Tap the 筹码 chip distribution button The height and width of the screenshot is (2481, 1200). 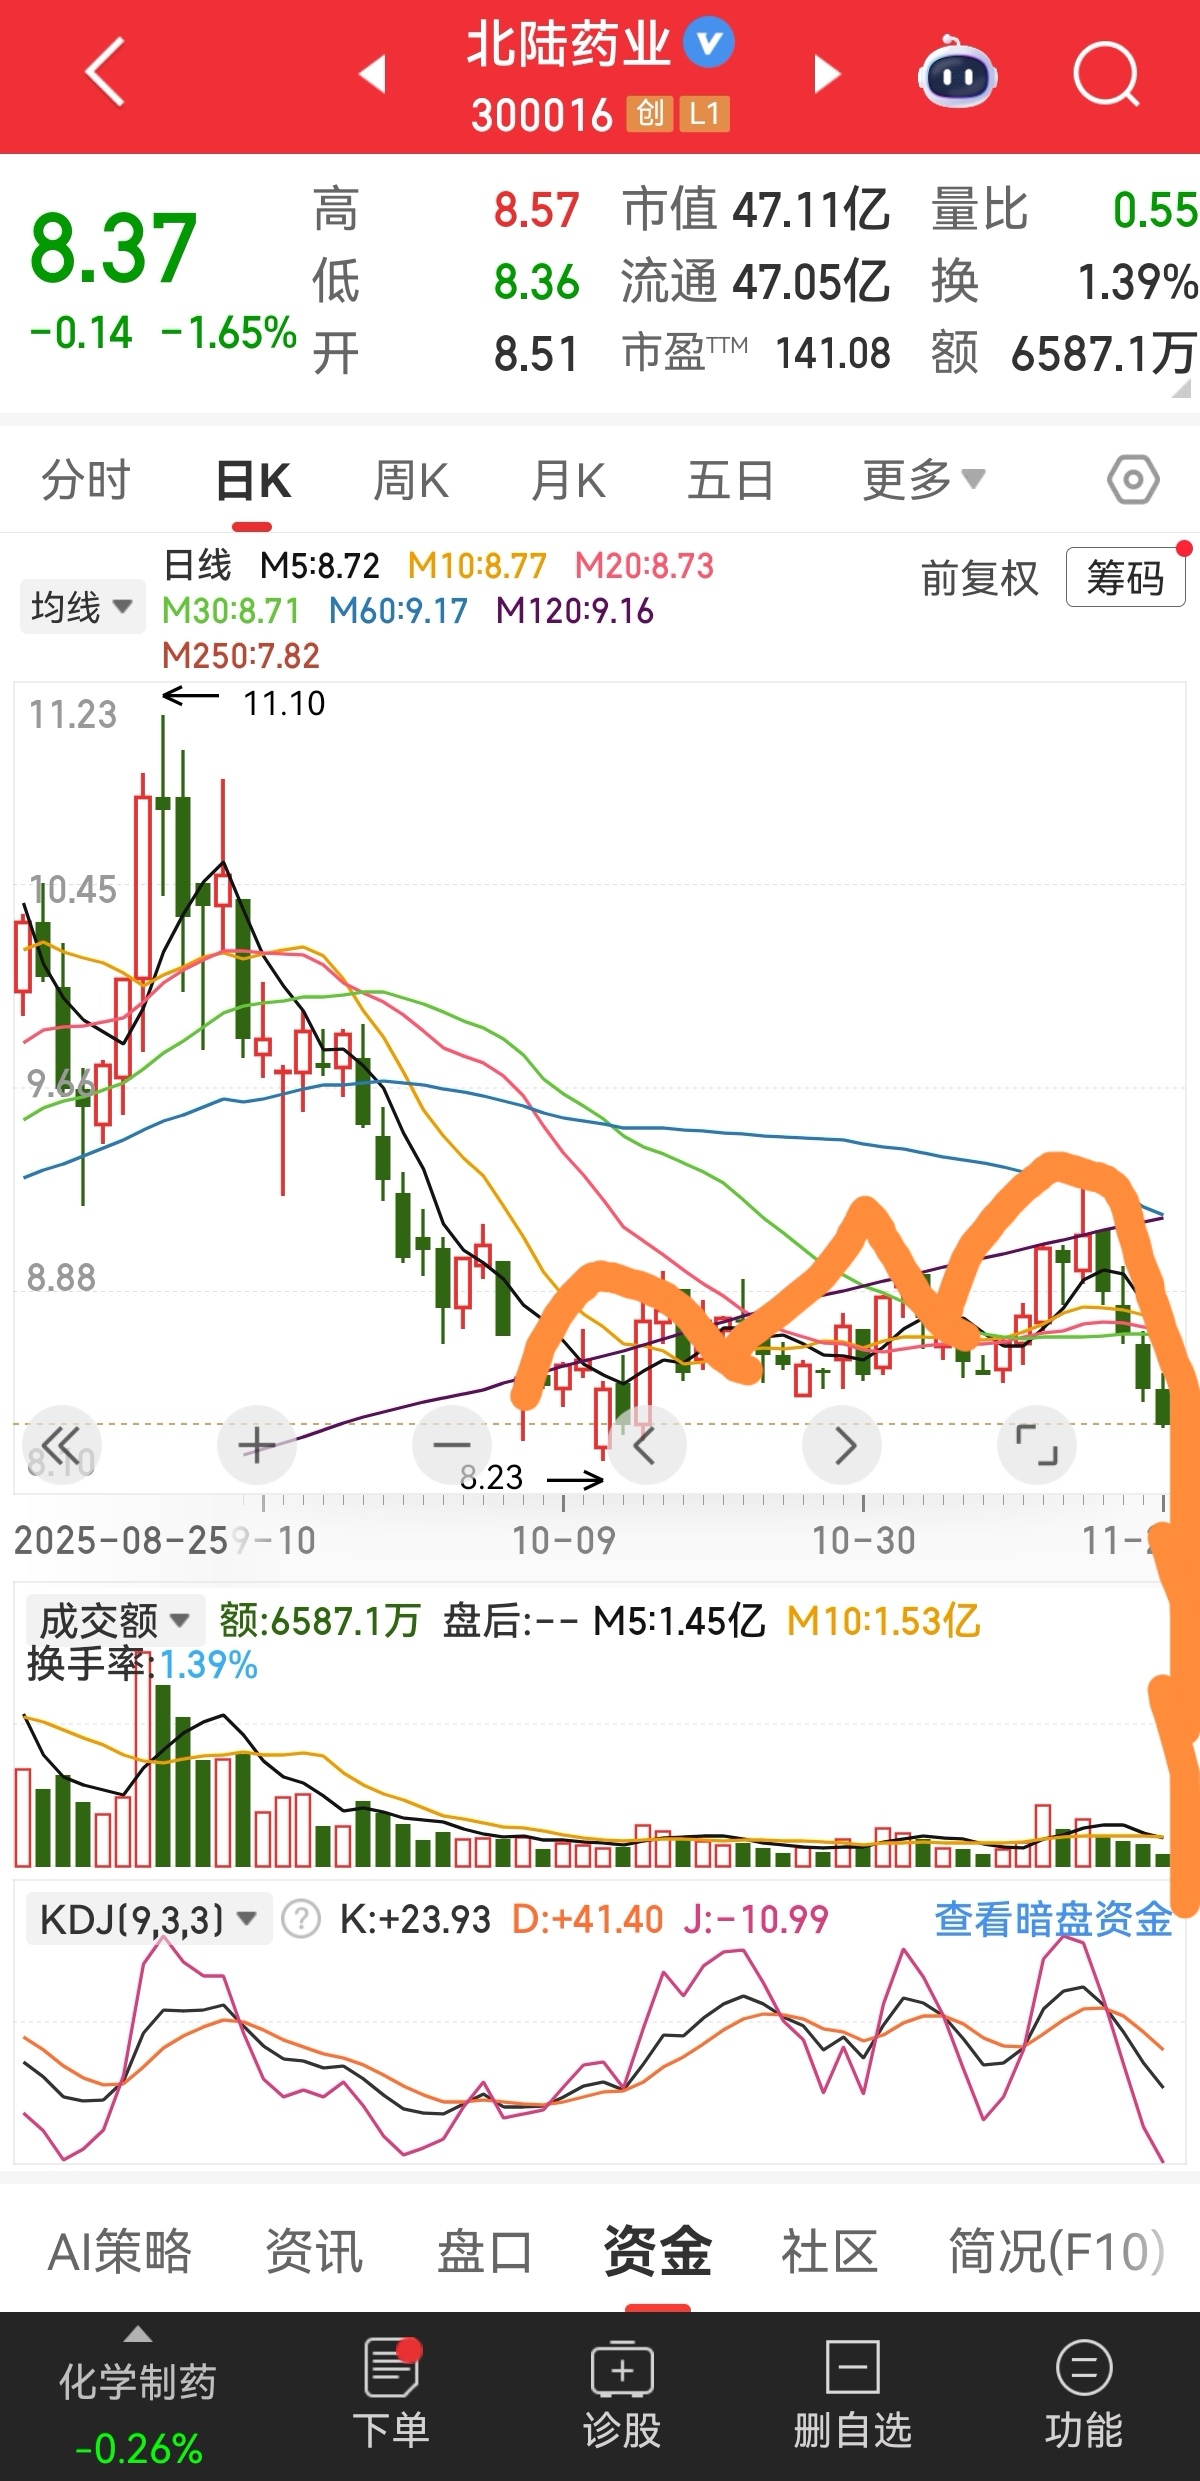point(1126,577)
